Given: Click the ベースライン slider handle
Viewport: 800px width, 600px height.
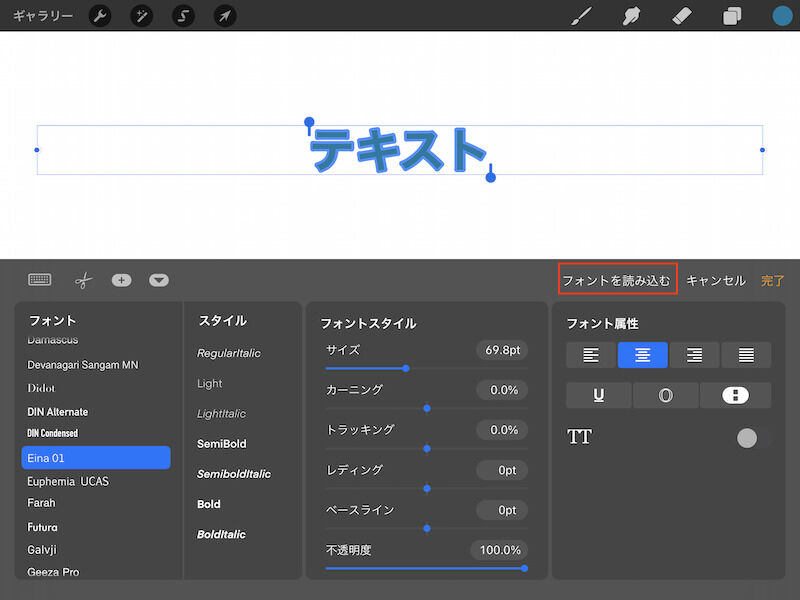Looking at the screenshot, I should (x=427, y=529).
